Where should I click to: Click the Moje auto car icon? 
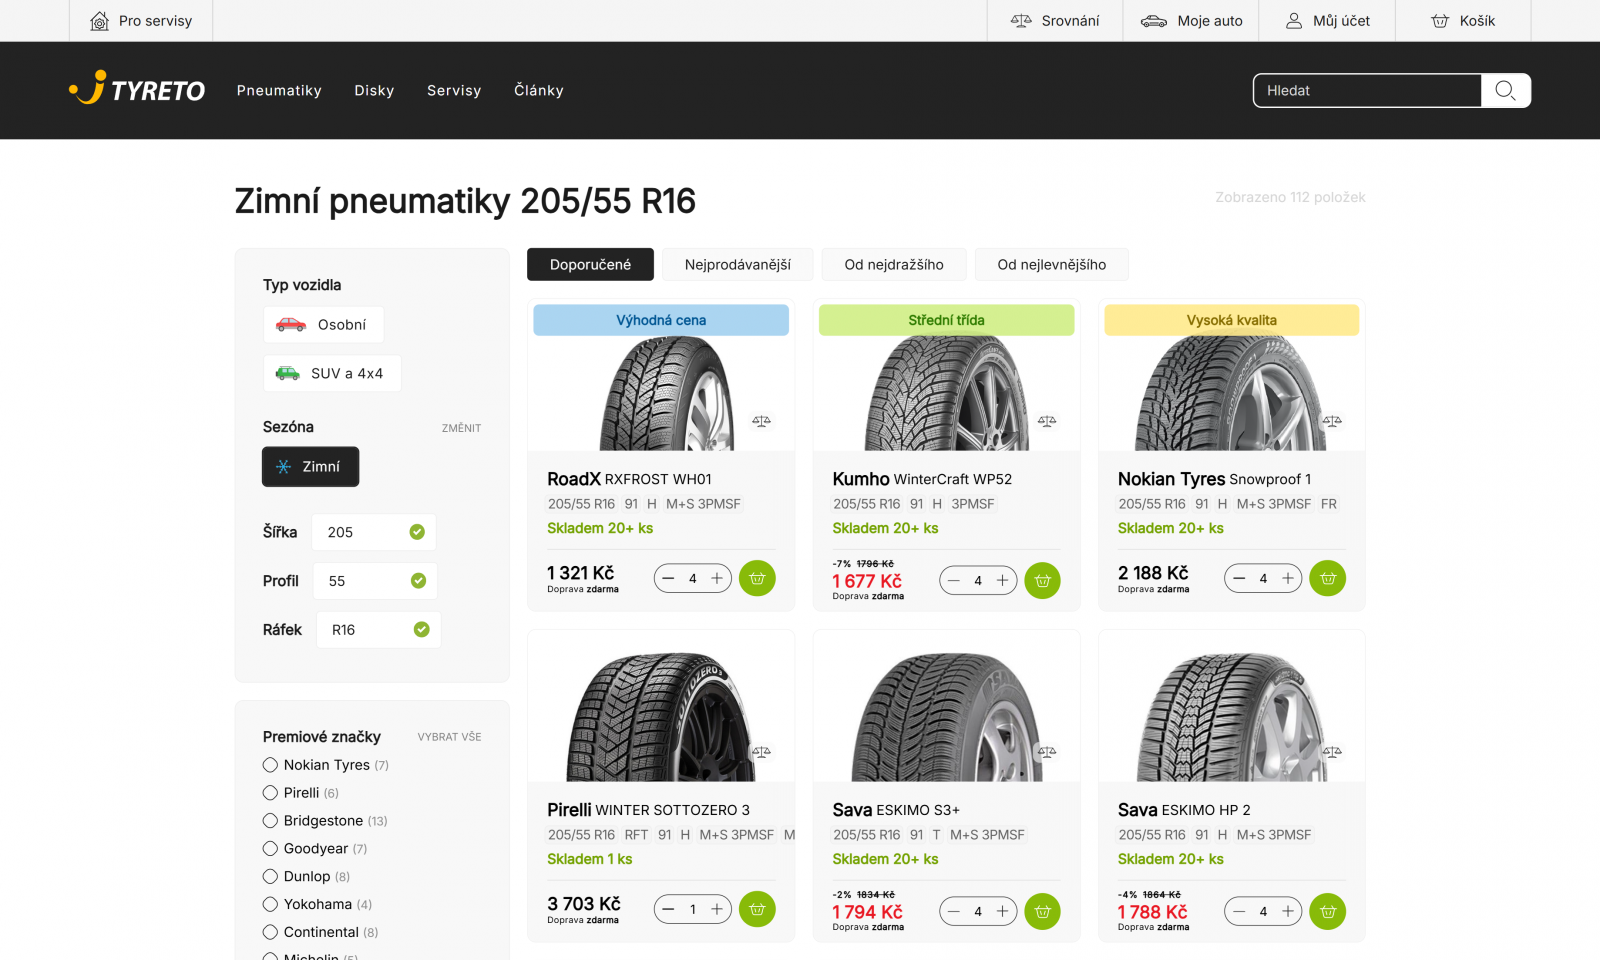coord(1154,21)
